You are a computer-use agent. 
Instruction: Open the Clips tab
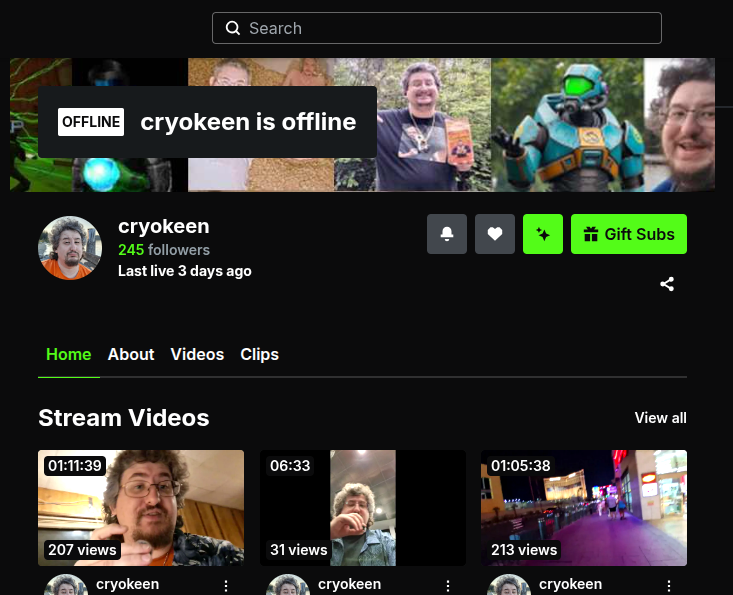(259, 354)
